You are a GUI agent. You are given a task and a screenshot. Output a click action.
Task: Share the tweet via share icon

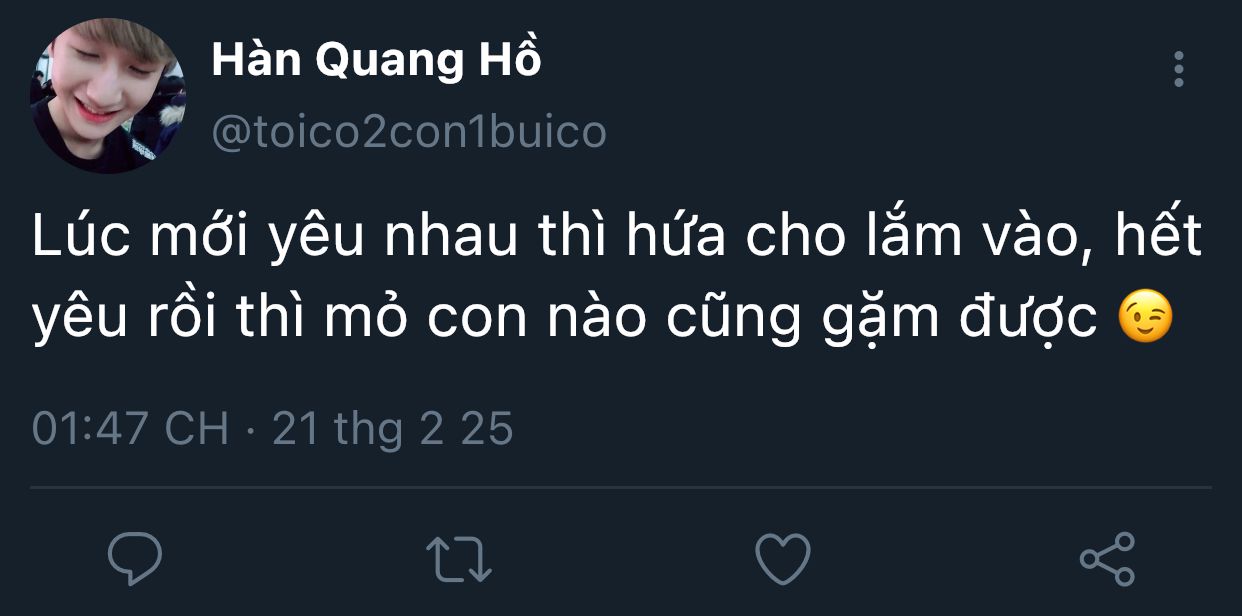tap(1107, 558)
